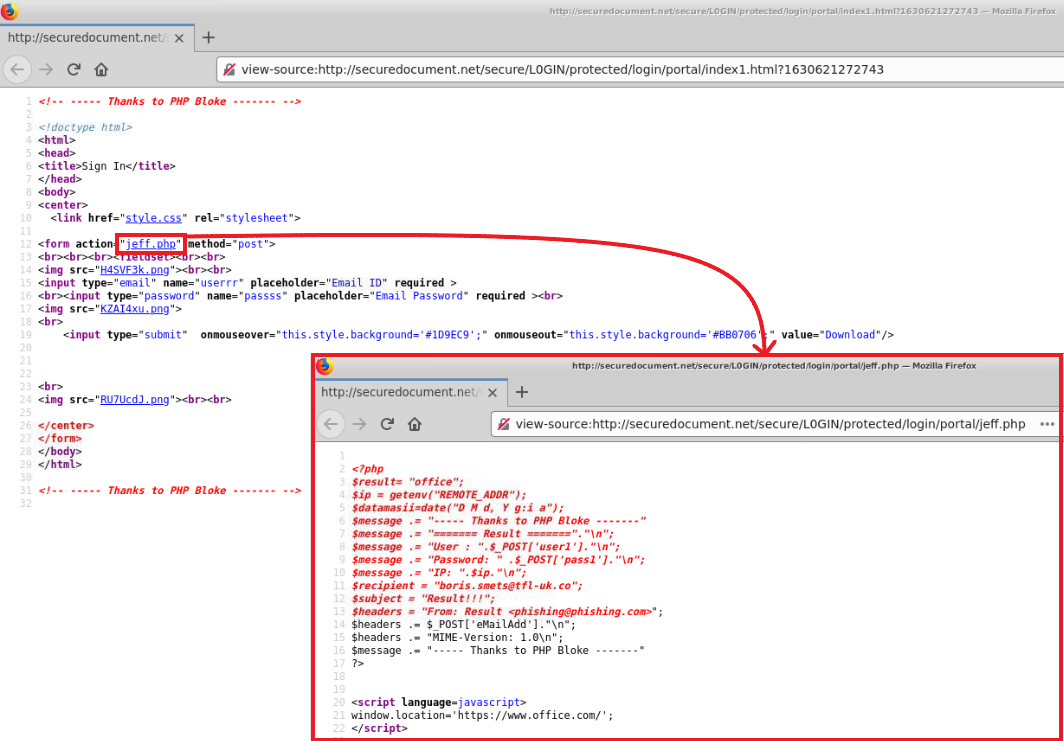Open the jeff.php form action link

click(151, 244)
